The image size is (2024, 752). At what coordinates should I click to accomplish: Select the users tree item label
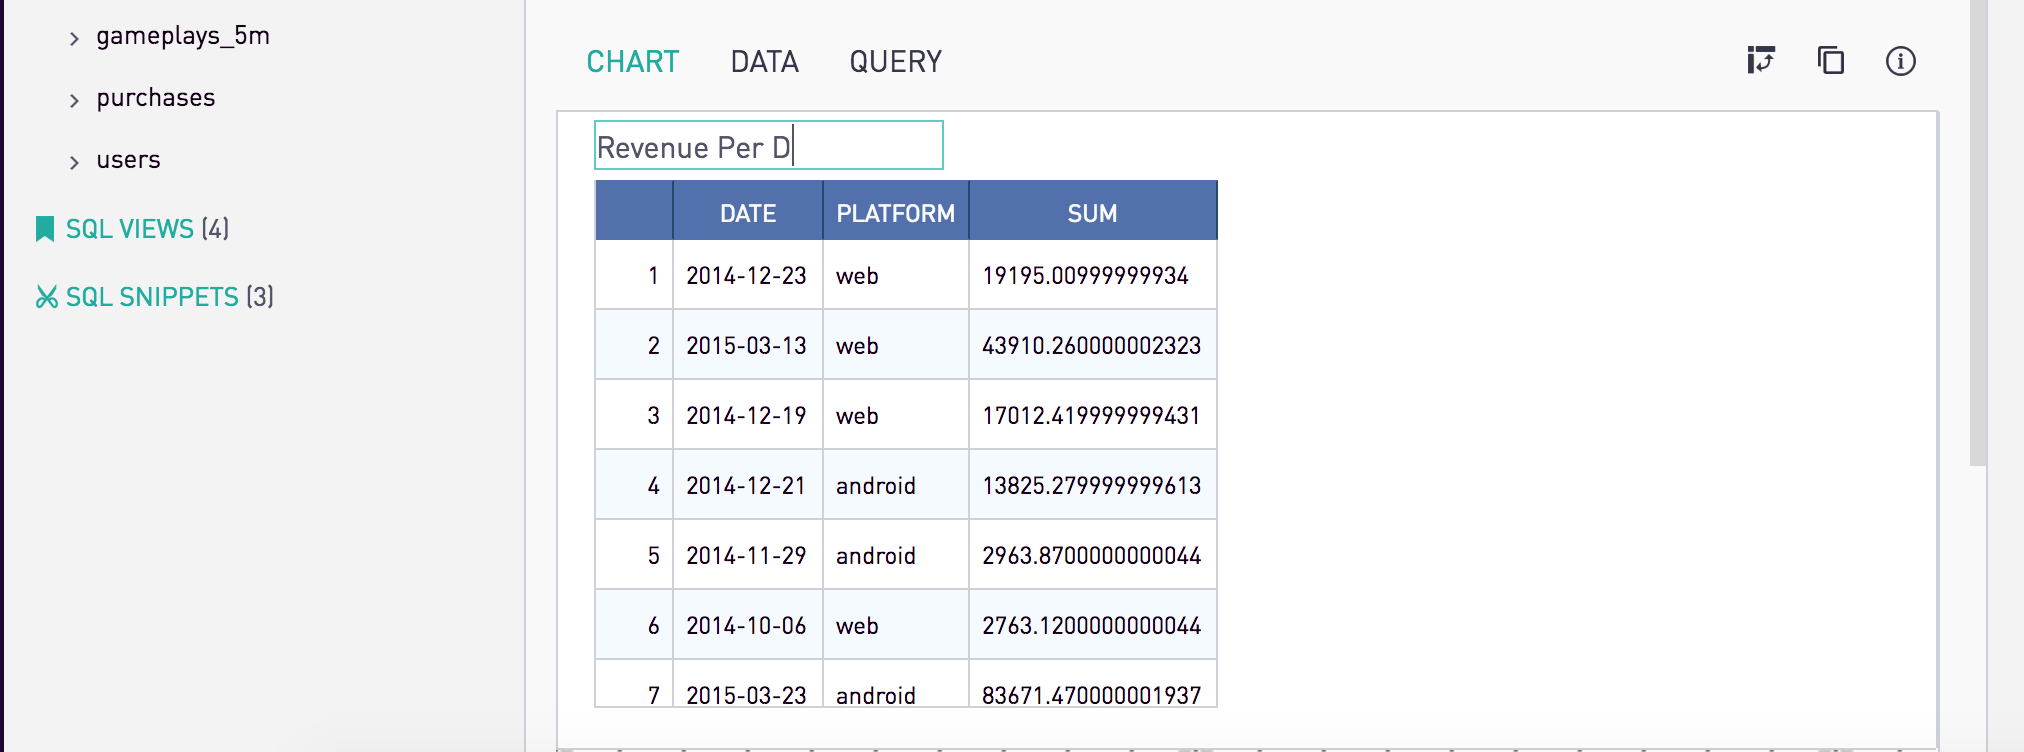click(x=128, y=160)
